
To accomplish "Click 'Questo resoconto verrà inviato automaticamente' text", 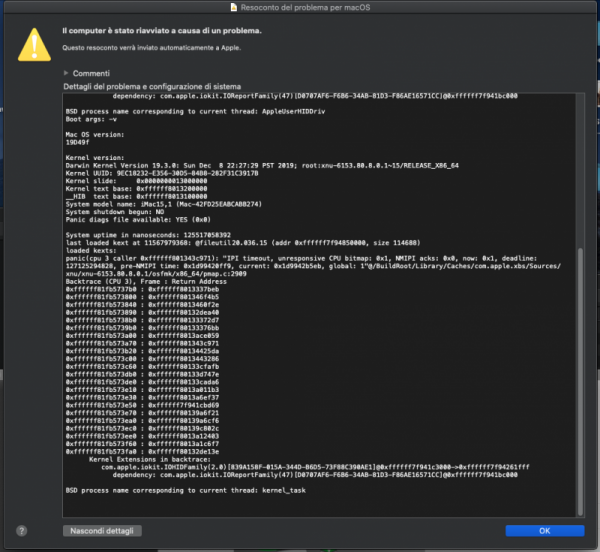I will 152,48.
